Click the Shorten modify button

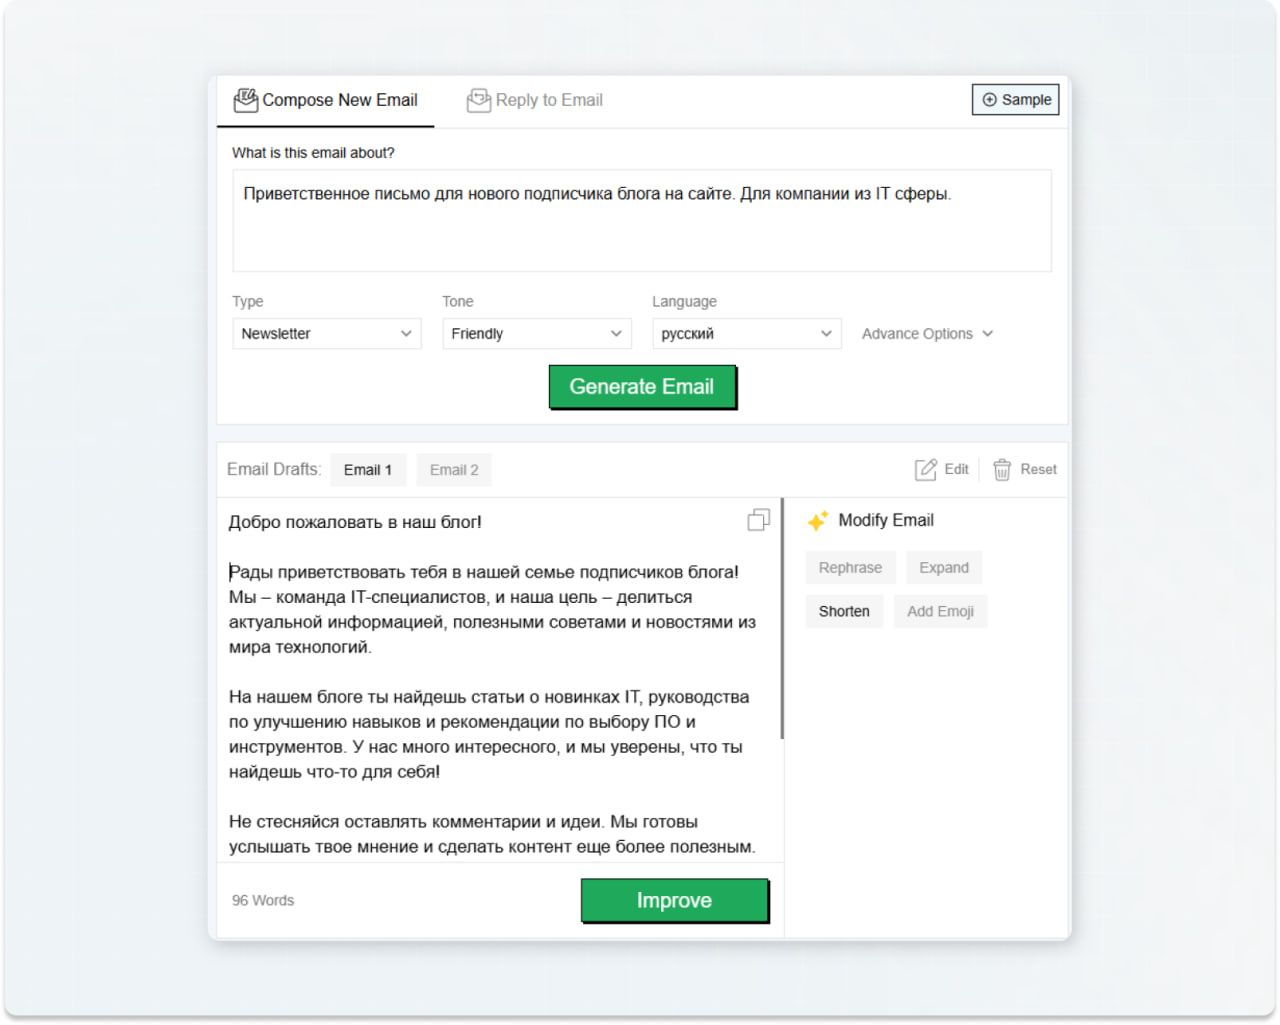844,612
